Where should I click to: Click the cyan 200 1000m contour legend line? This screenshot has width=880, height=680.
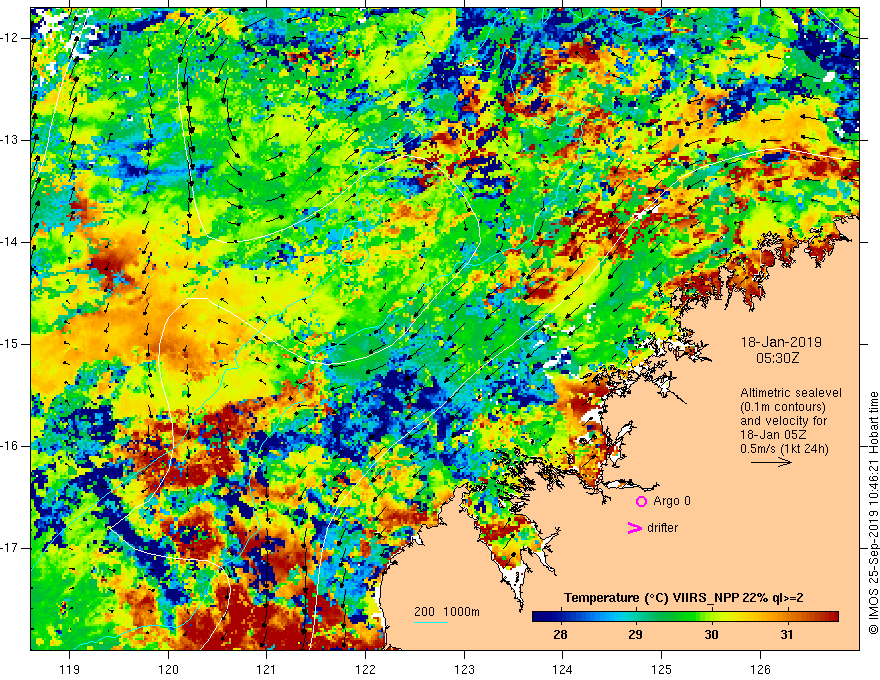[x=431, y=622]
